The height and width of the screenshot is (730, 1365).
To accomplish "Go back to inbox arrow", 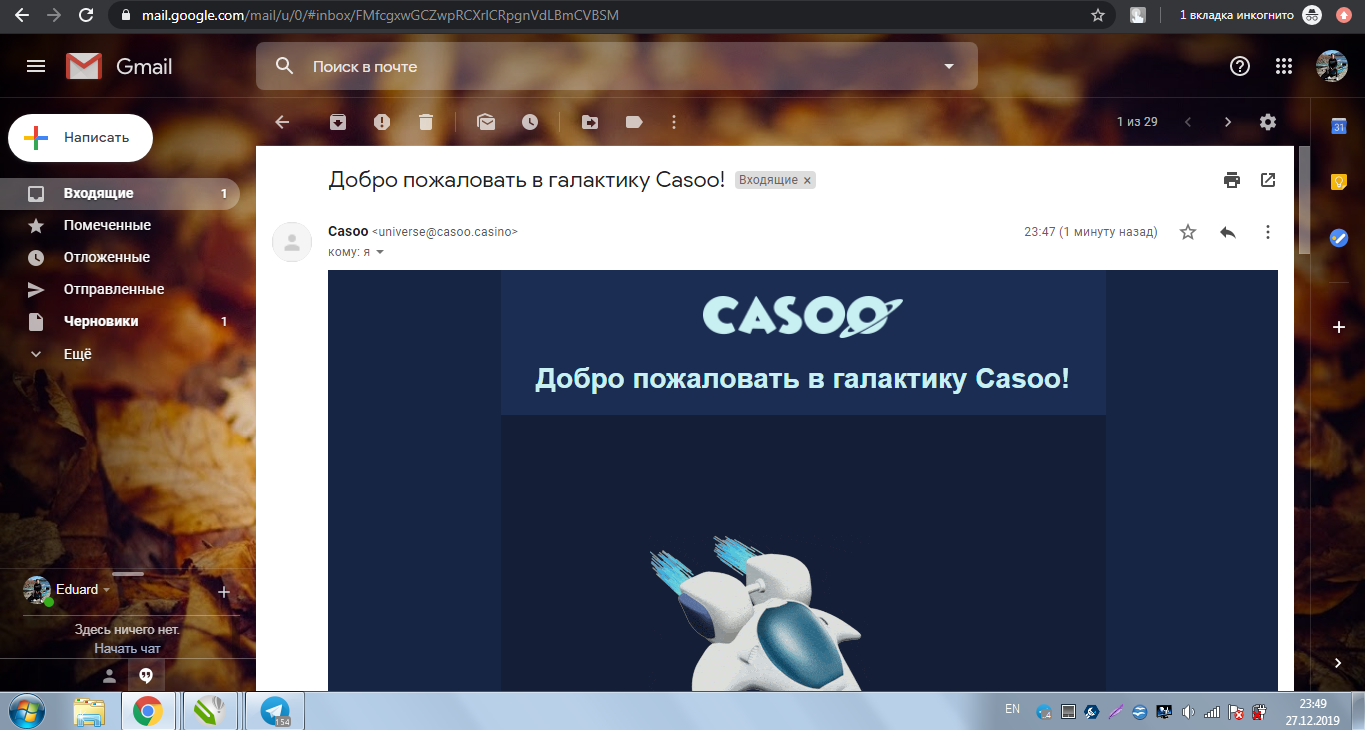I will point(282,122).
